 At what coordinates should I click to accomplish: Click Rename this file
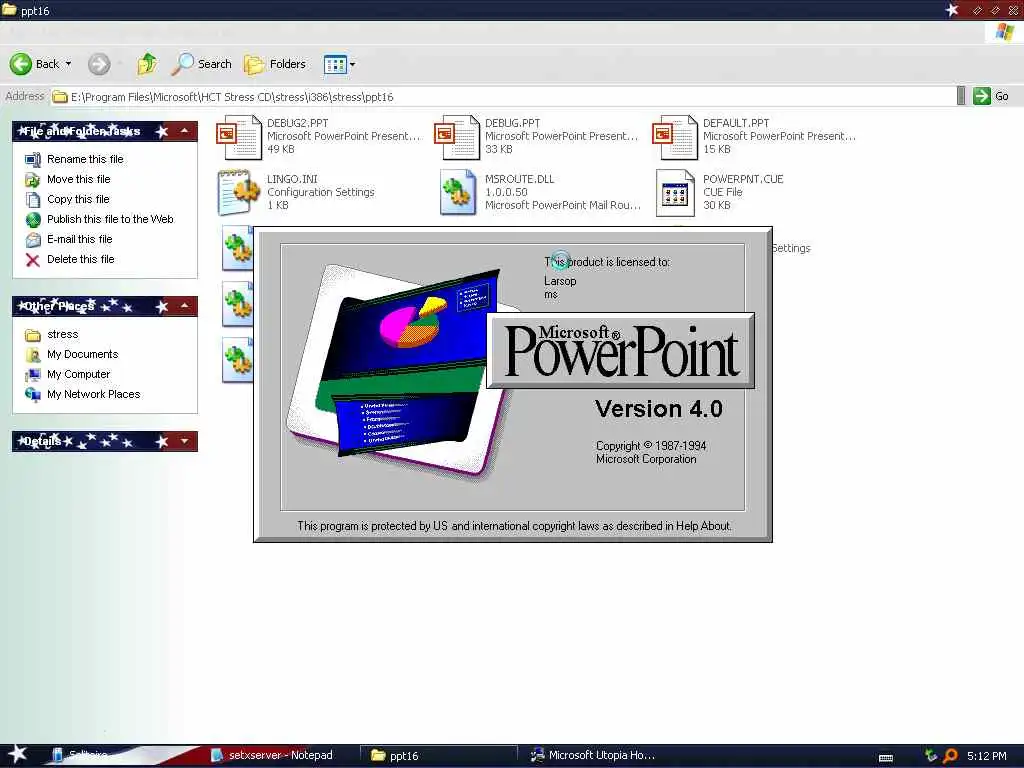85,159
